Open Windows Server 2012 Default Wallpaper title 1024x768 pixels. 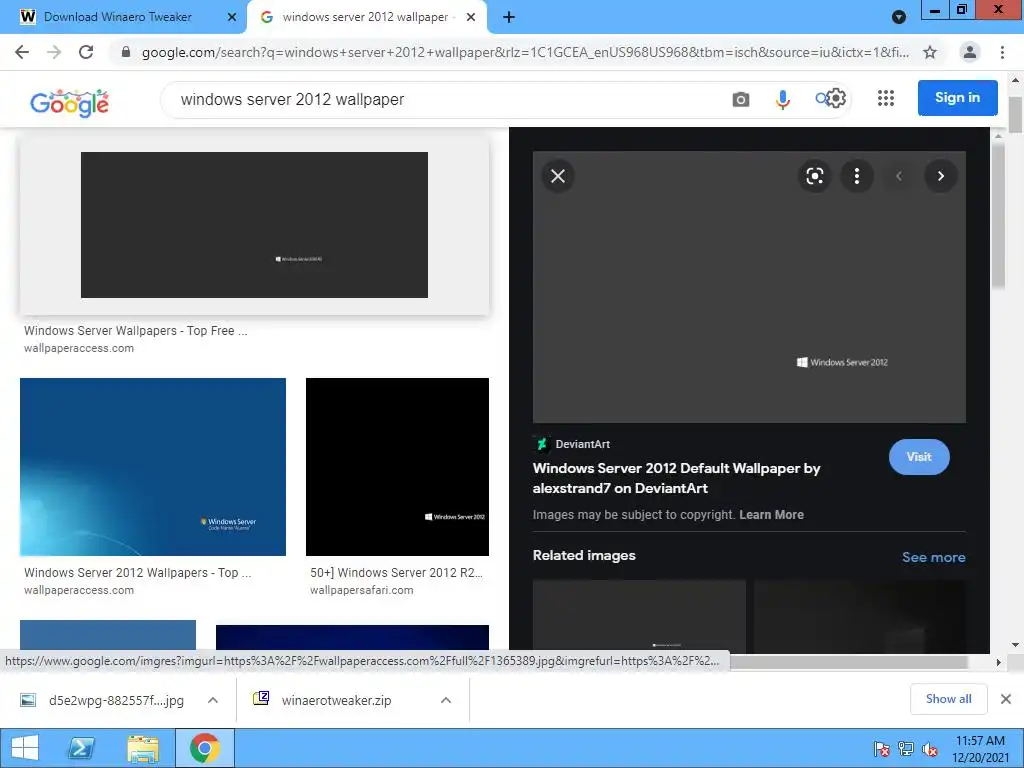pyautogui.click(x=676, y=478)
